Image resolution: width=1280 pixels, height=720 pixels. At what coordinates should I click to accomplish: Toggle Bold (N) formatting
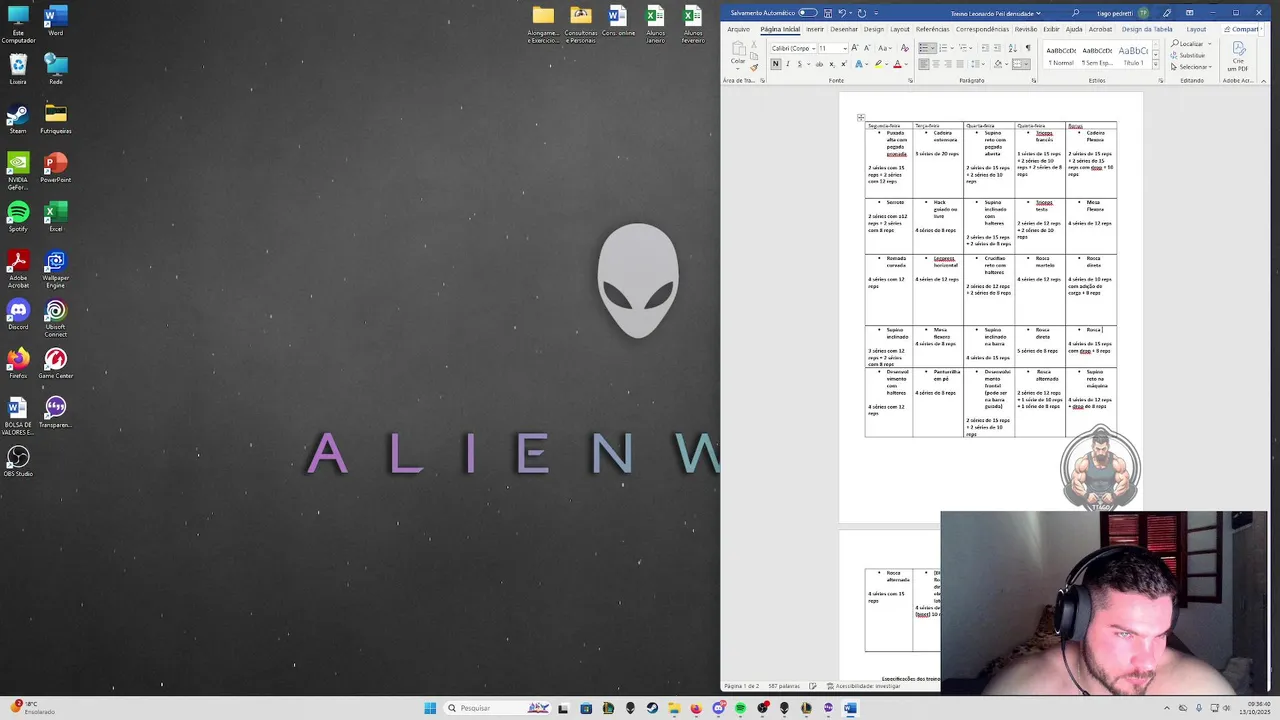(x=776, y=64)
